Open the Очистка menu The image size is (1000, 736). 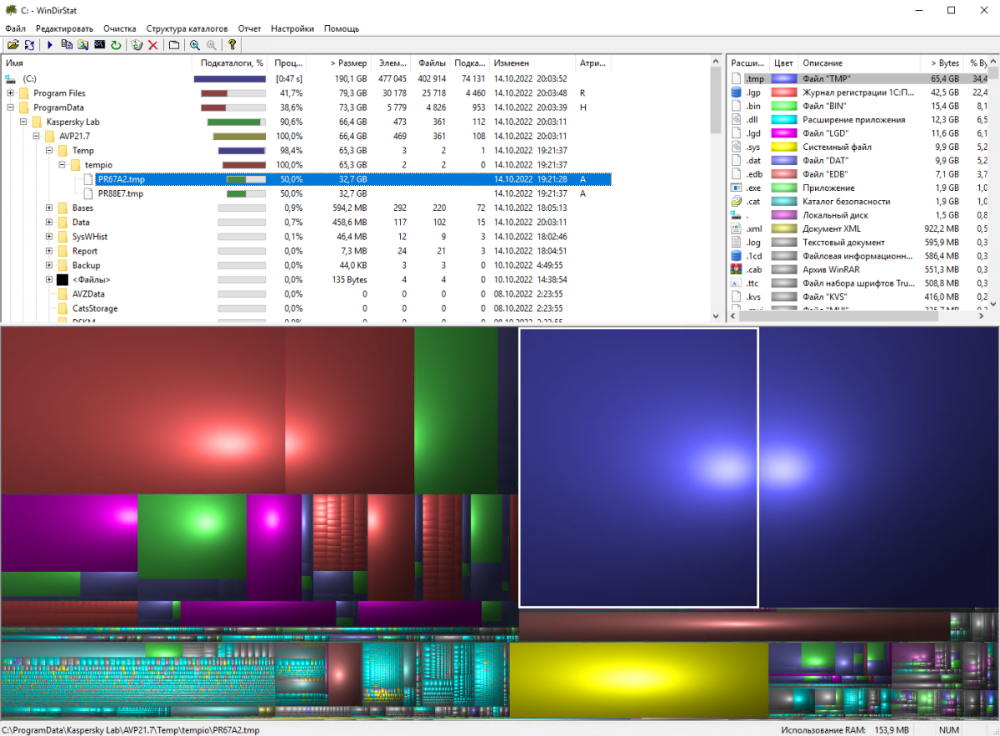click(120, 29)
